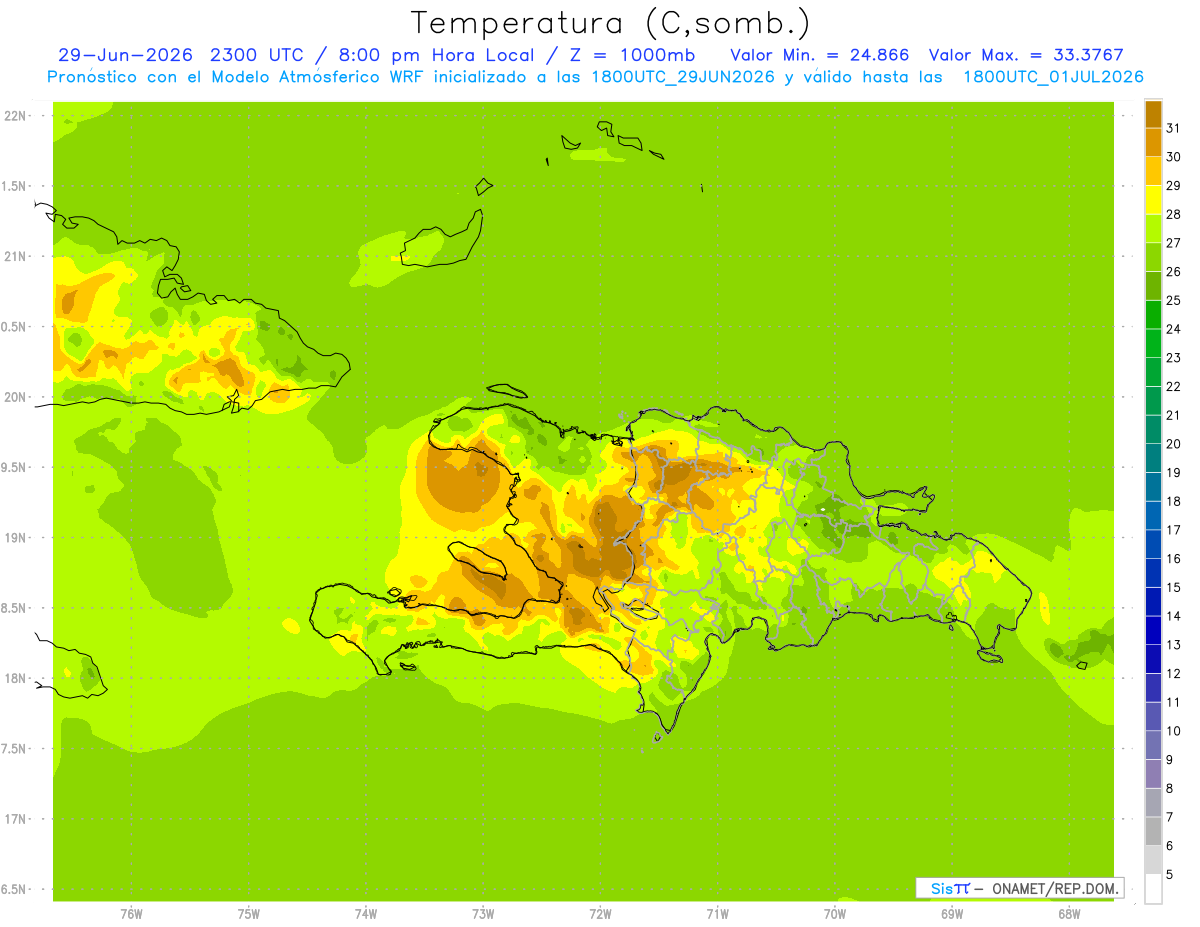The image size is (1200, 927).
Task: Click 'Valor Min. = 24.866' text
Action: tap(820, 55)
